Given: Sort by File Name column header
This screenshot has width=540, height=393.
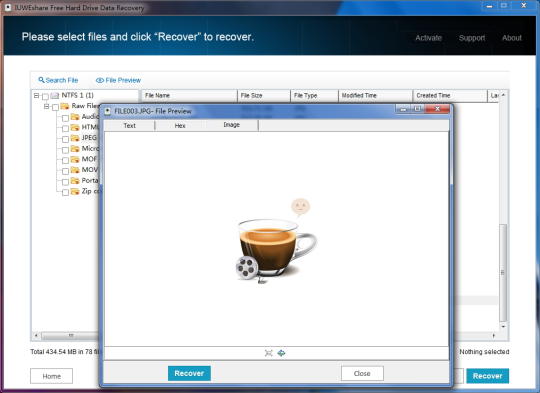Looking at the screenshot, I should 189,95.
